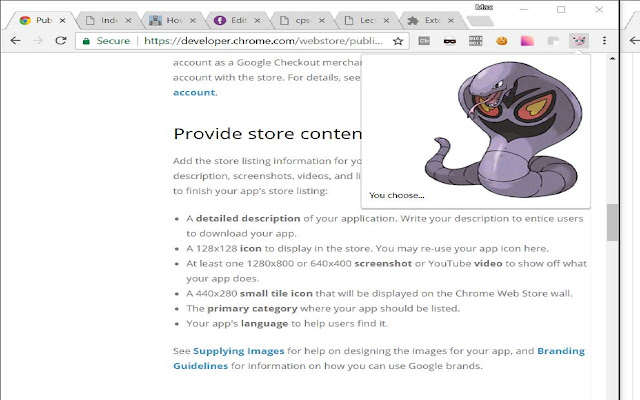Close the 'Pub' tab
This screenshot has height=400, width=640.
[62, 20]
